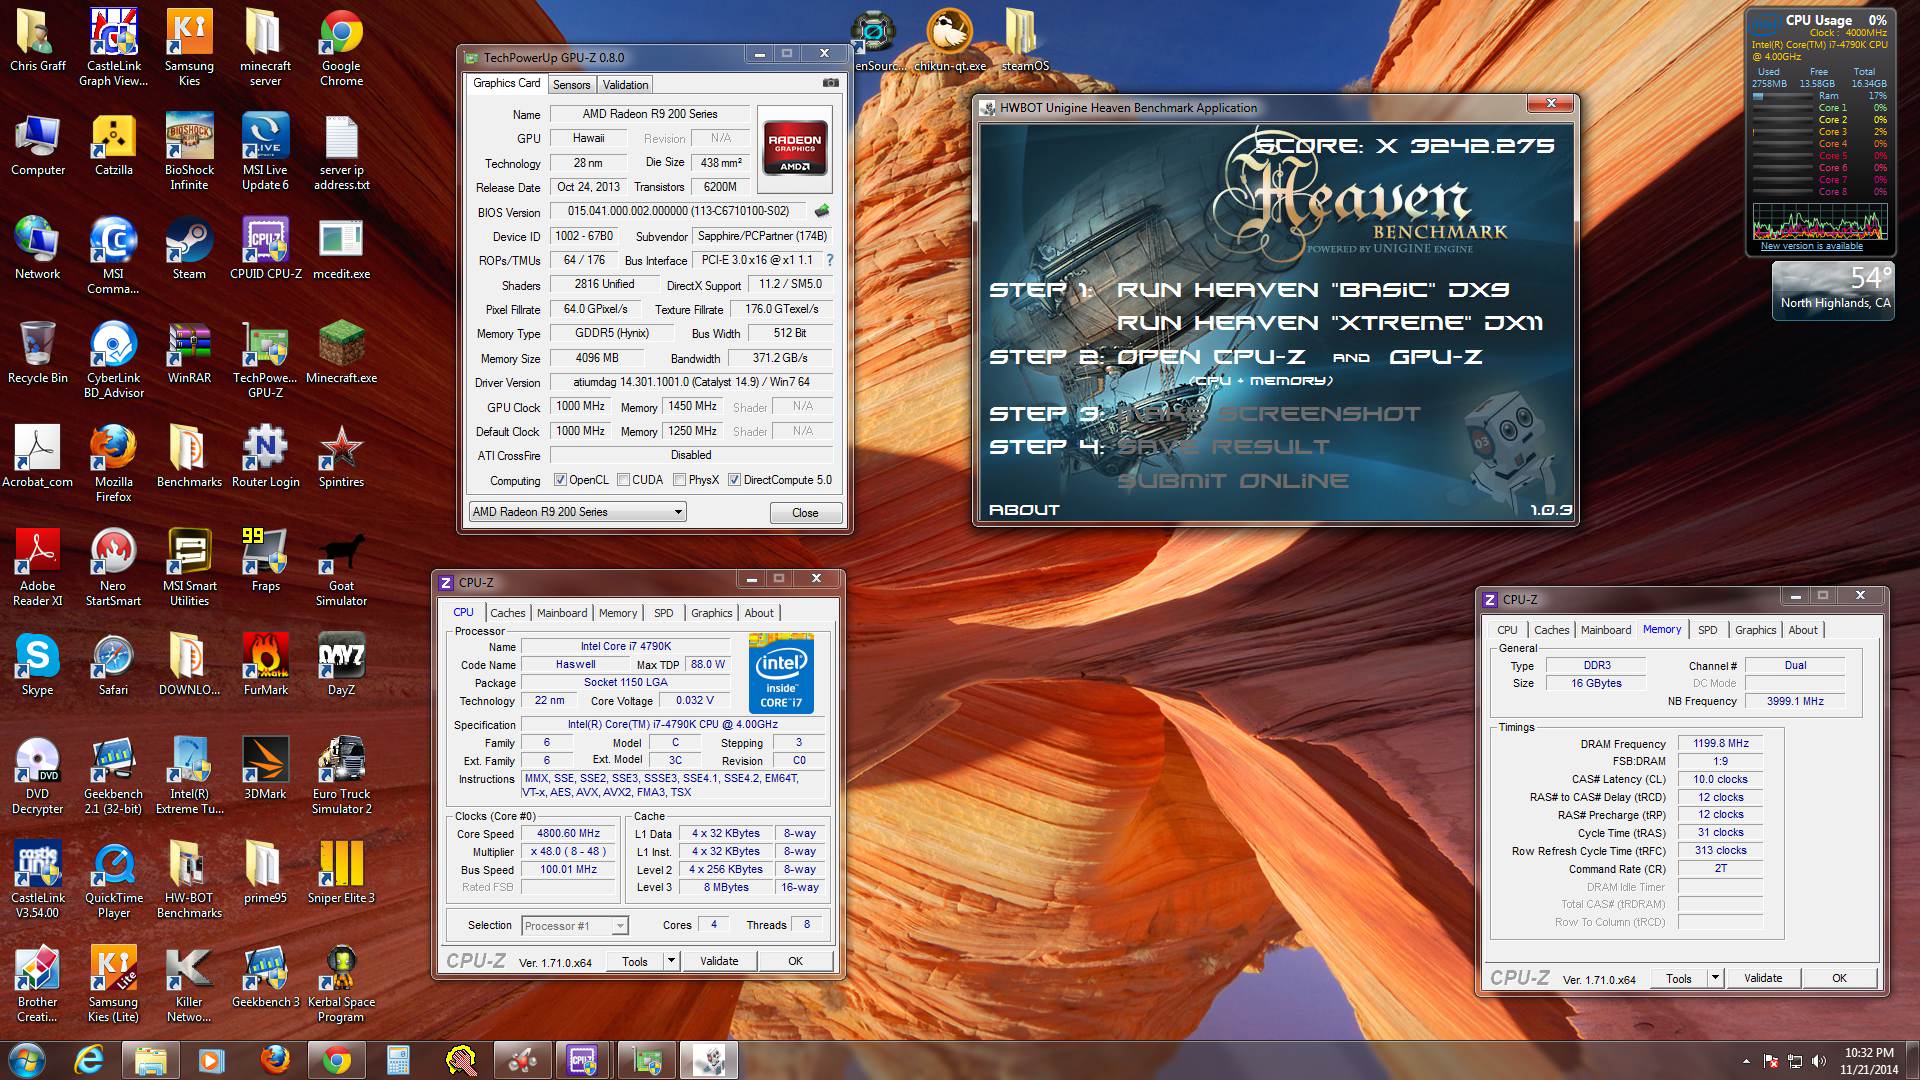Click Run Heaven "Basic" DX9 in HWBOT
This screenshot has width=1920, height=1080.
[x=1313, y=290]
